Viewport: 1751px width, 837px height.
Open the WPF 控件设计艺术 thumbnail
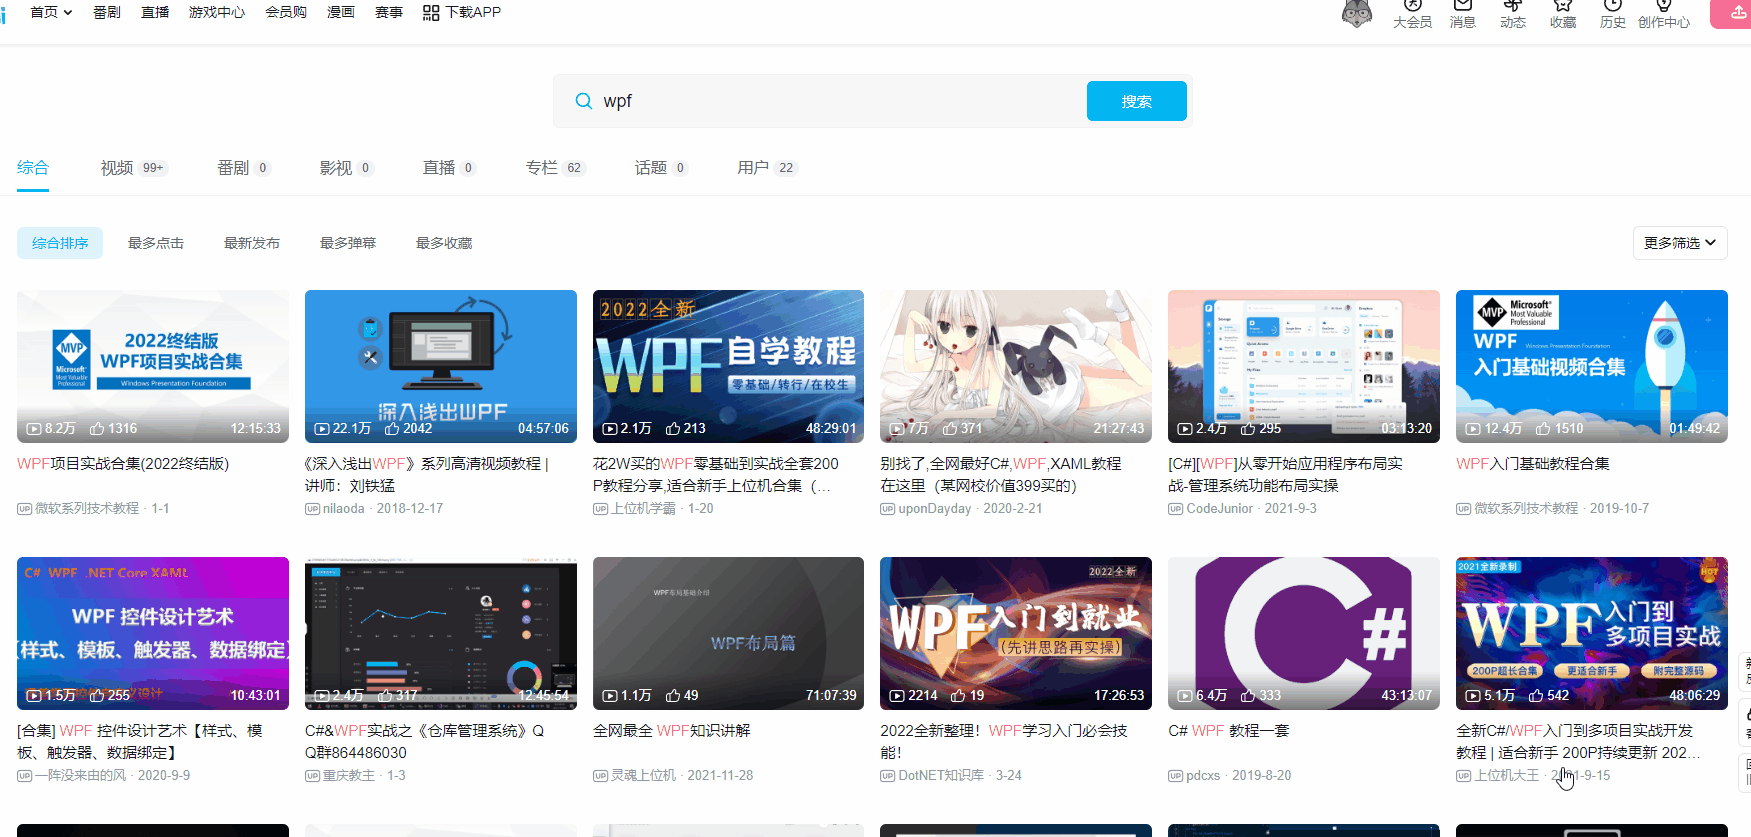tap(153, 633)
